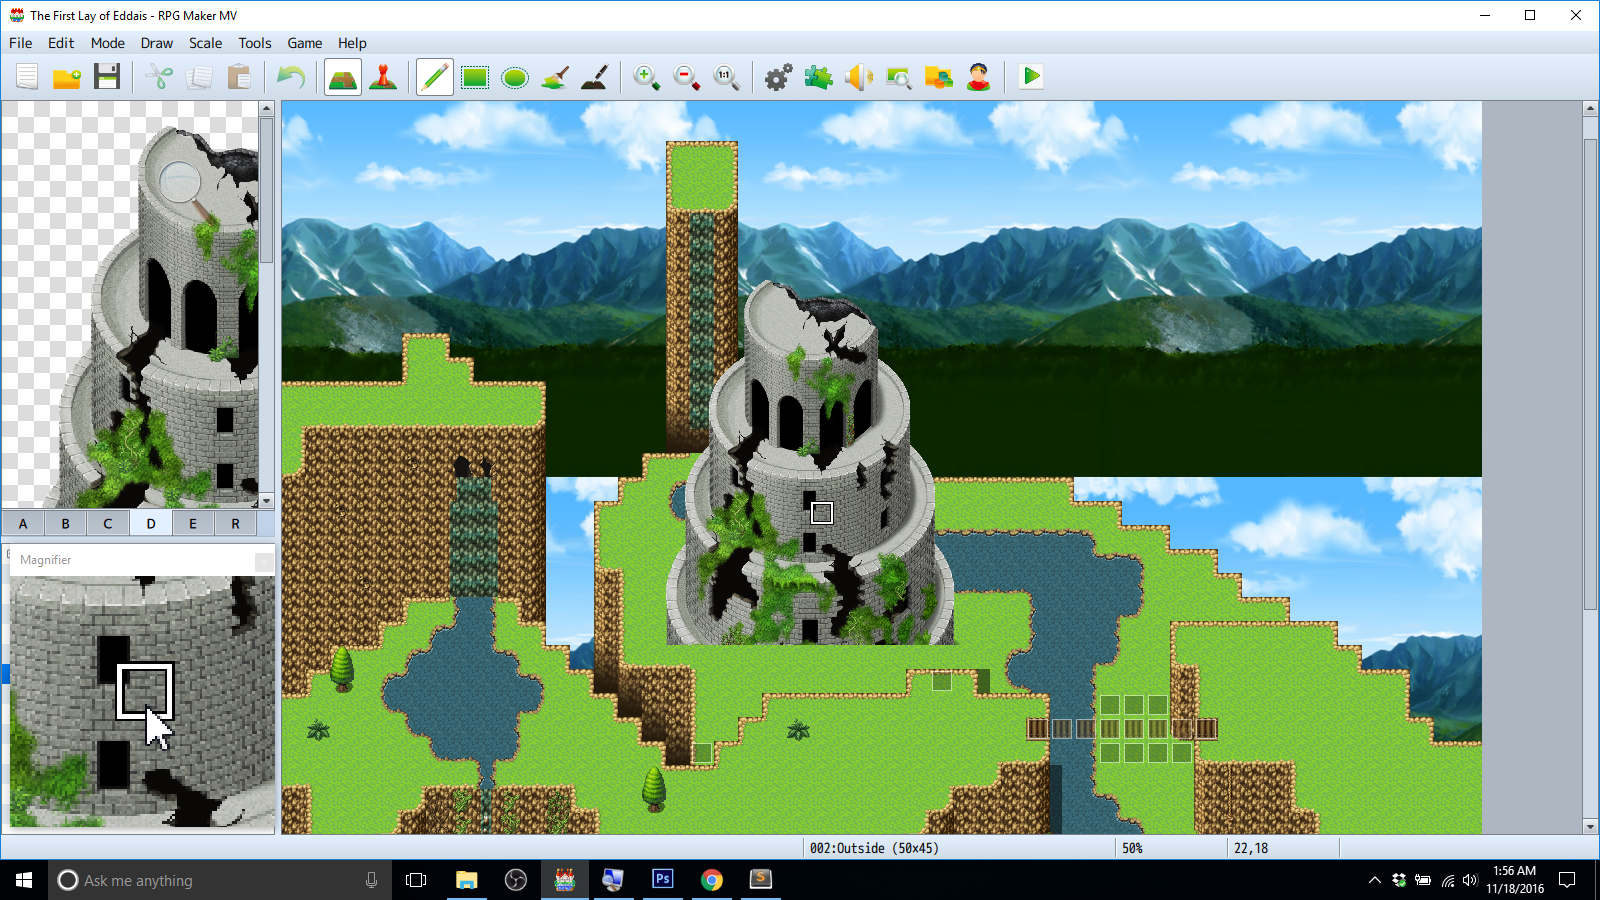Click the Zoom In magnifier
The height and width of the screenshot is (900, 1600).
(647, 77)
